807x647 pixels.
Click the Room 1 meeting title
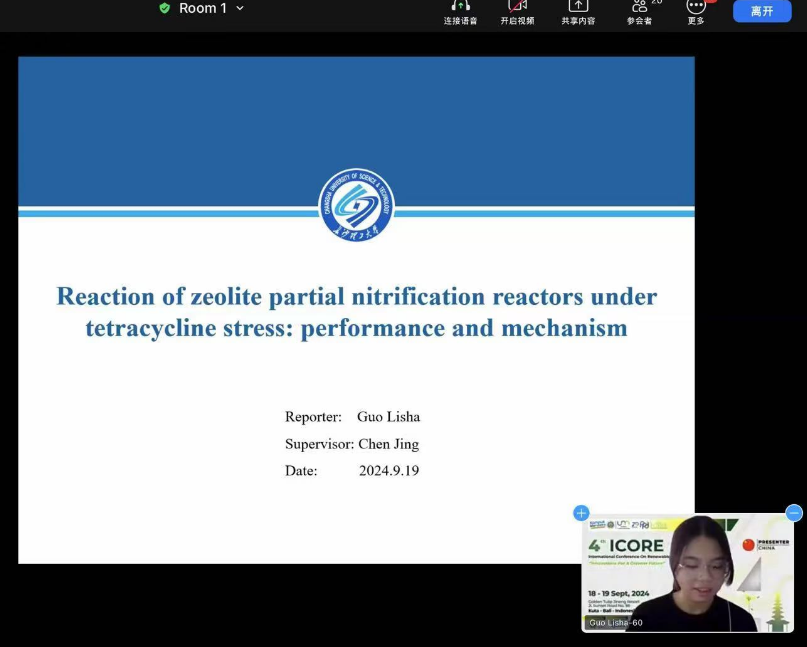[x=202, y=8]
